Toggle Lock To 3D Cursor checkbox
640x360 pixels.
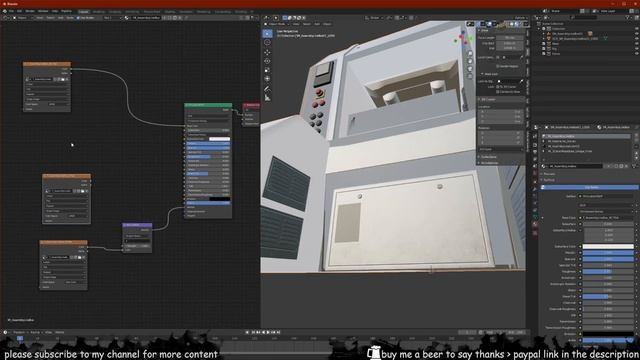click(498, 87)
